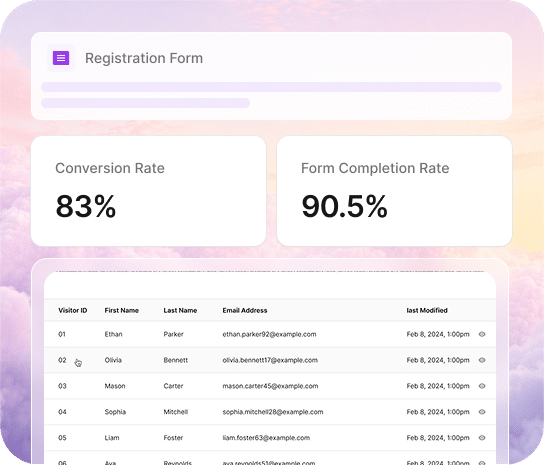Click eye icon in Sophia Mitchell's row
The image size is (544, 465).
[482, 412]
